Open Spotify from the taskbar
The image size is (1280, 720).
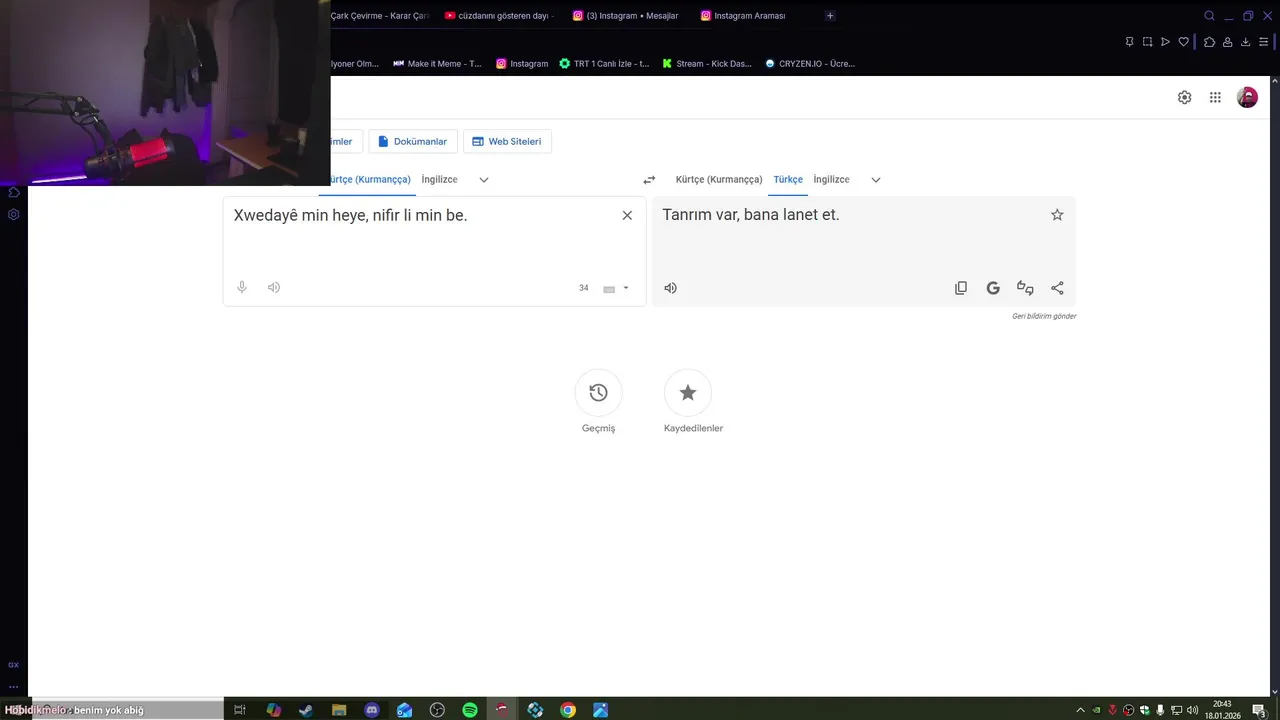470,710
